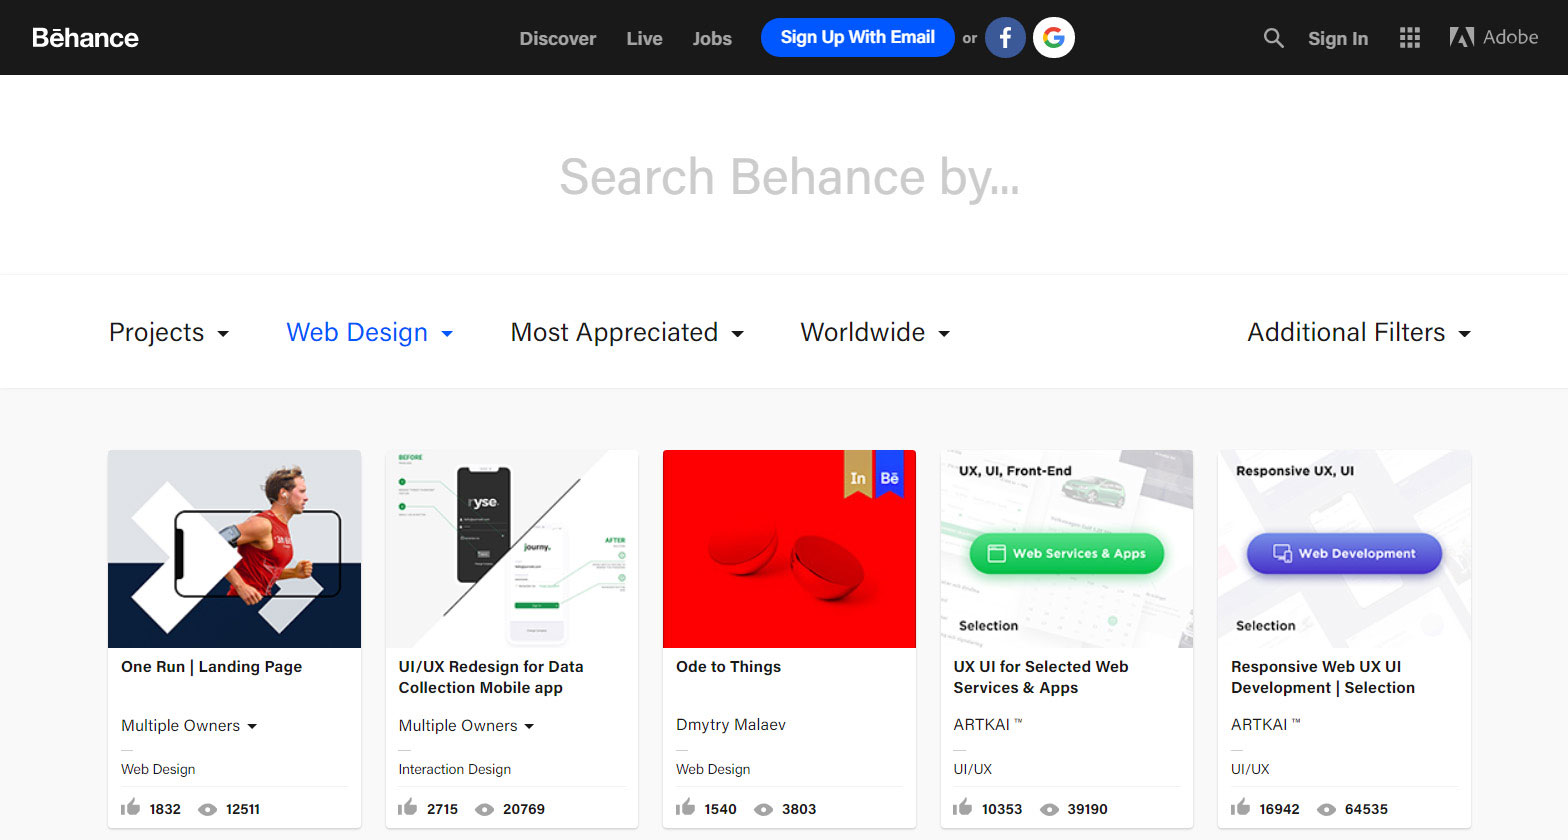Open search via the magnifier icon
This screenshot has width=1568, height=840.
point(1273,38)
